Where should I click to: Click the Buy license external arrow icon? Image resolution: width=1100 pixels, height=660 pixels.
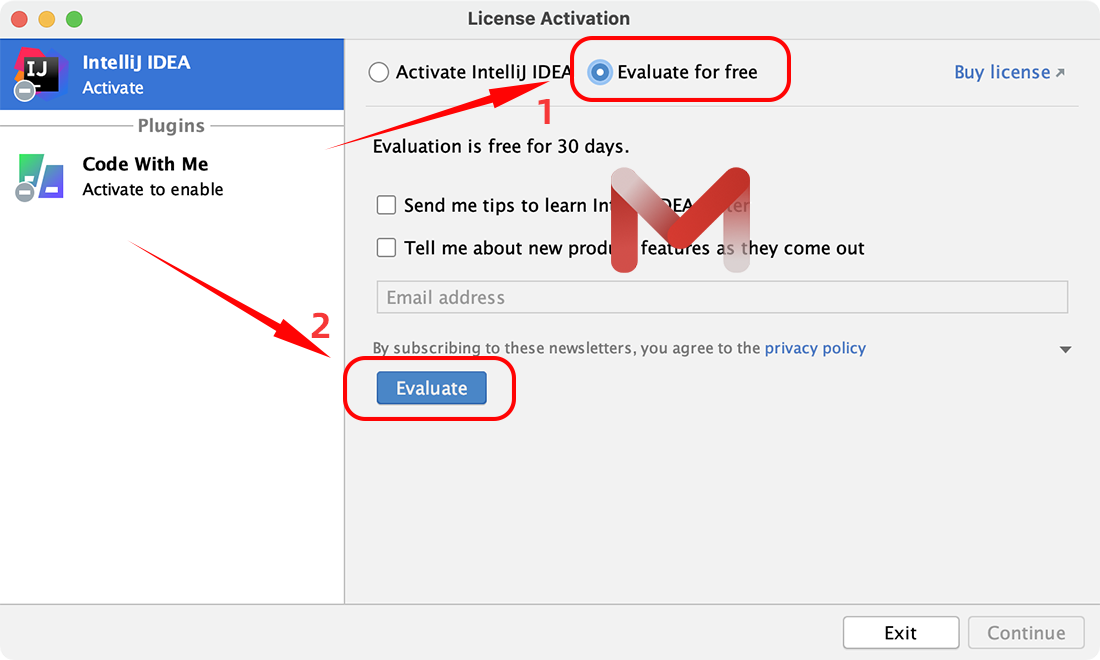pyautogui.click(x=1060, y=72)
